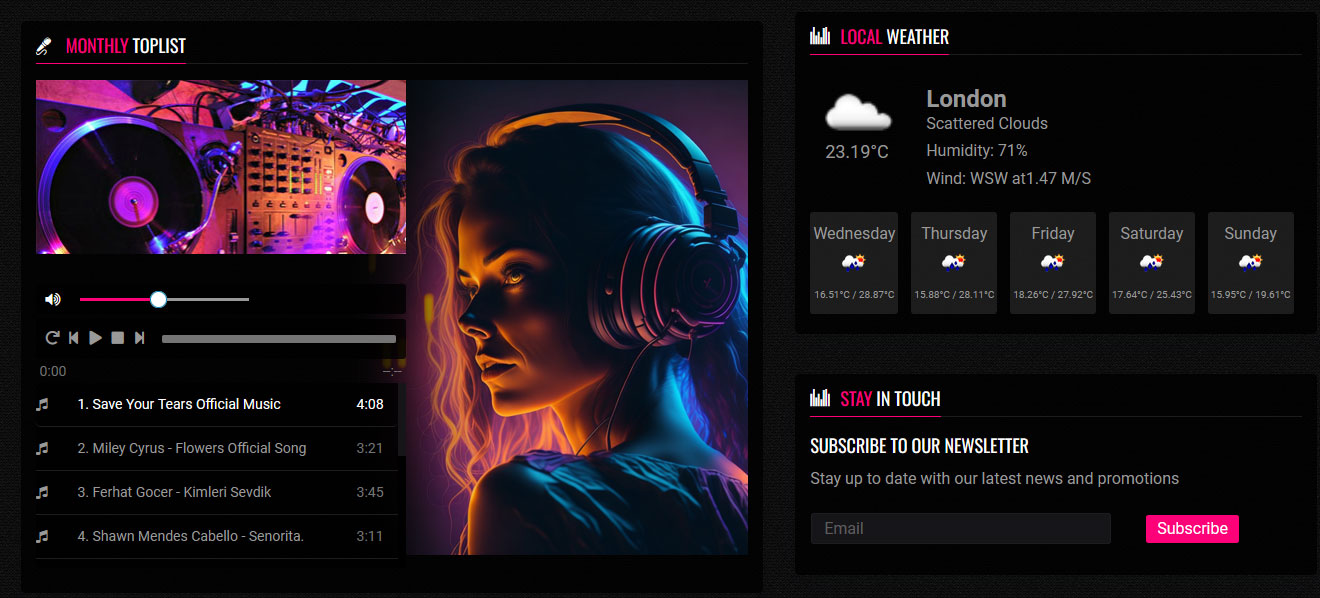Click the DJ turntable thumbnail image
Screen dimensions: 1320x598
[x=221, y=167]
